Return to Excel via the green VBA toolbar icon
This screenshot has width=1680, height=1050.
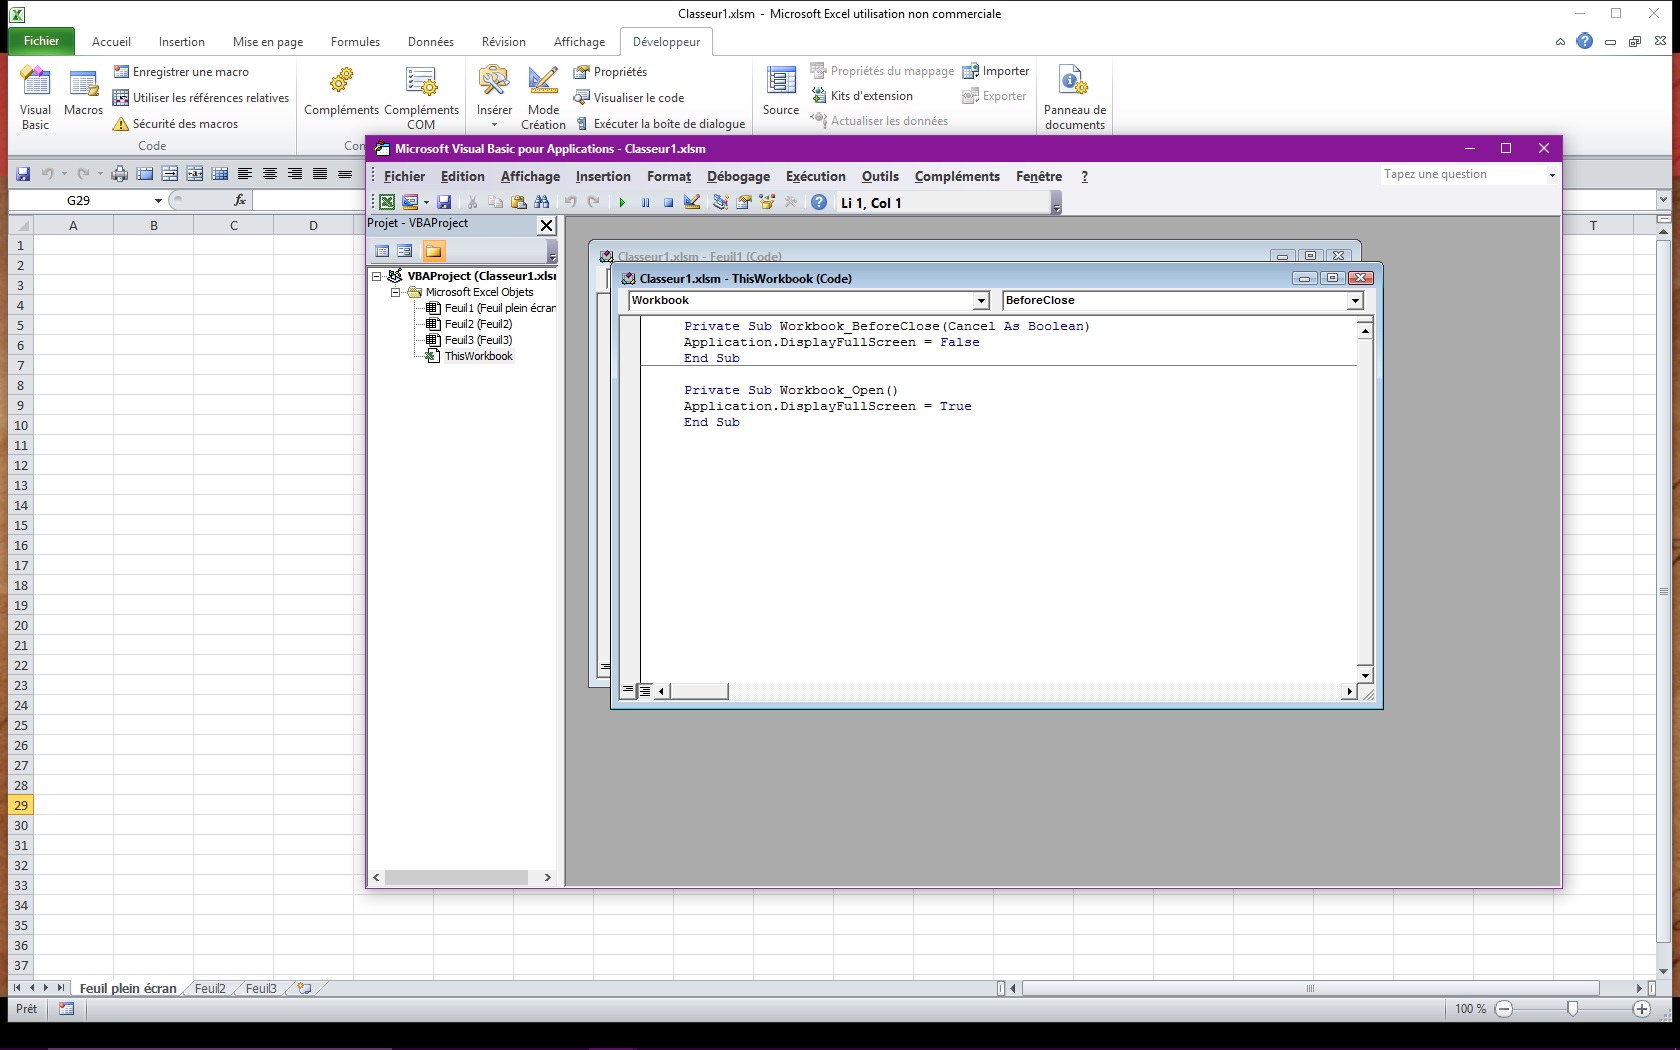[x=387, y=202]
